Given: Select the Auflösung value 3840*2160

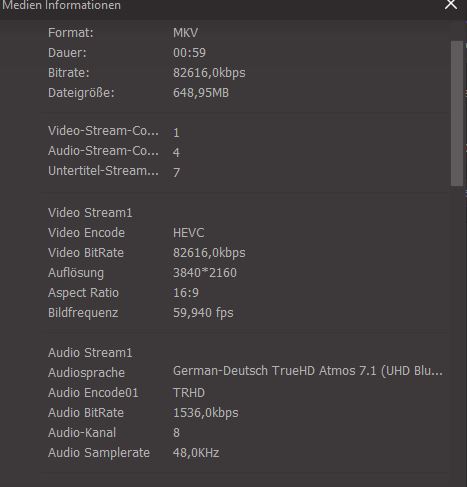Looking at the screenshot, I should coord(205,273).
